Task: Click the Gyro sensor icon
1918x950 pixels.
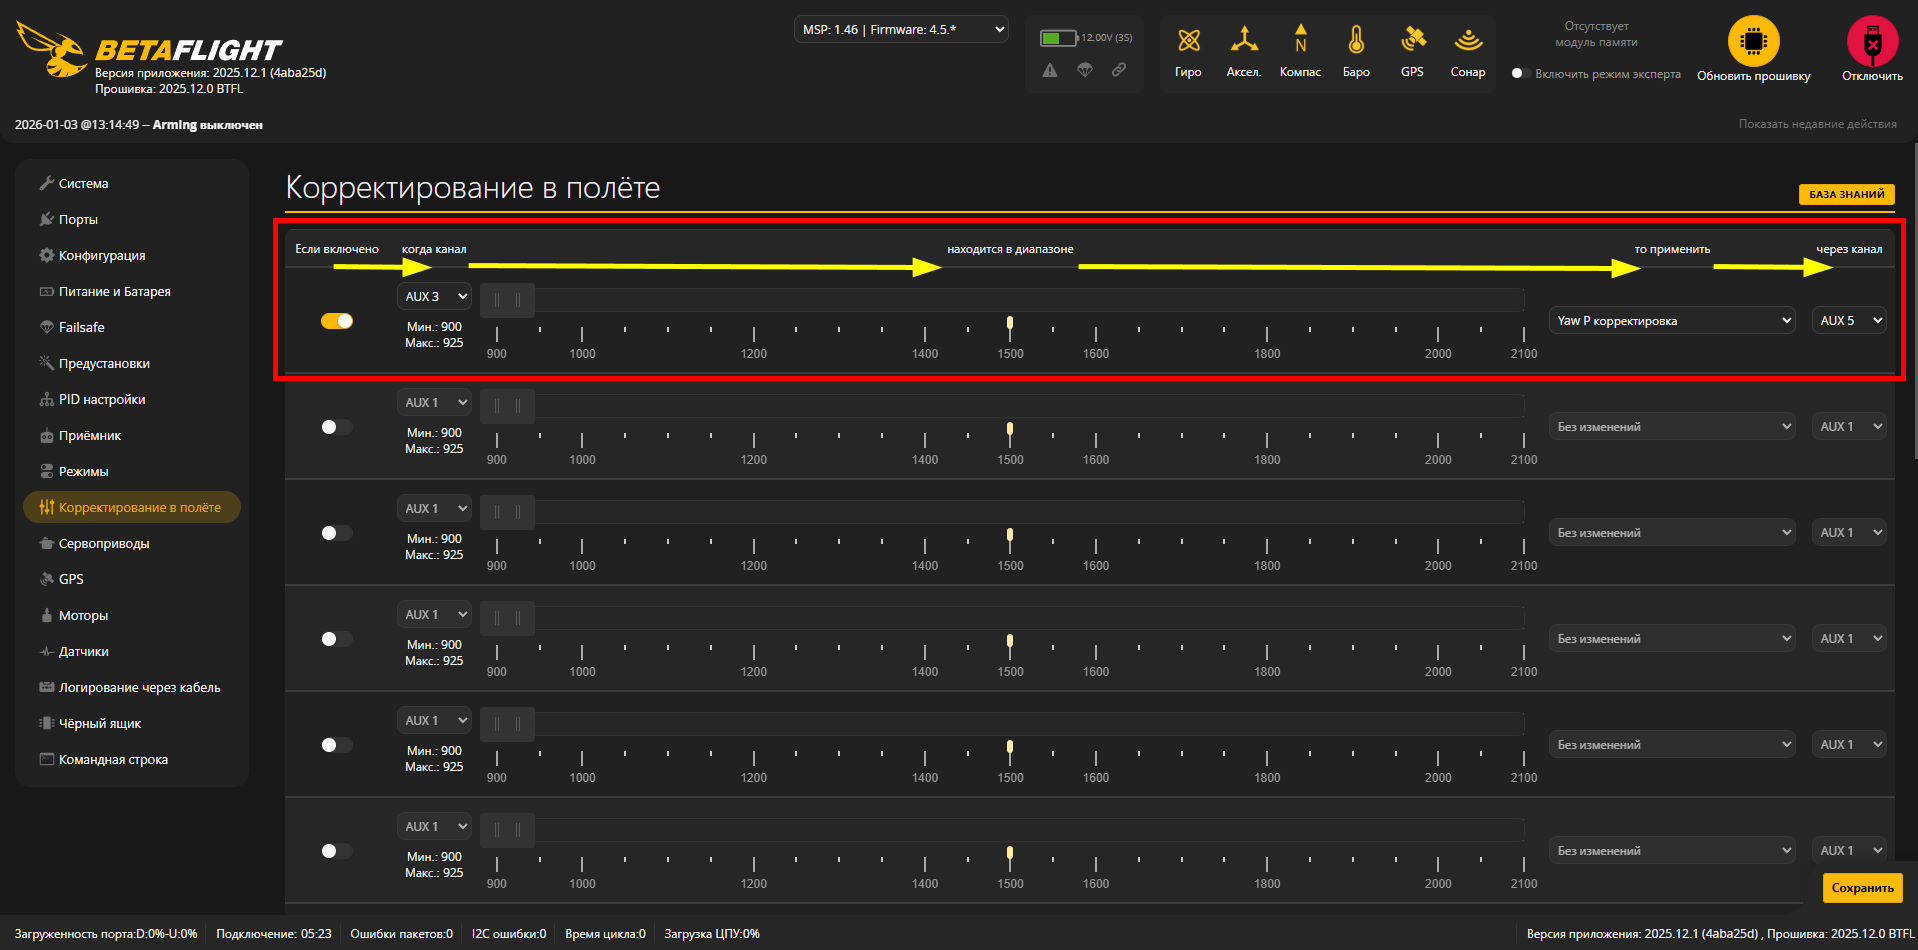Action: click(1188, 41)
